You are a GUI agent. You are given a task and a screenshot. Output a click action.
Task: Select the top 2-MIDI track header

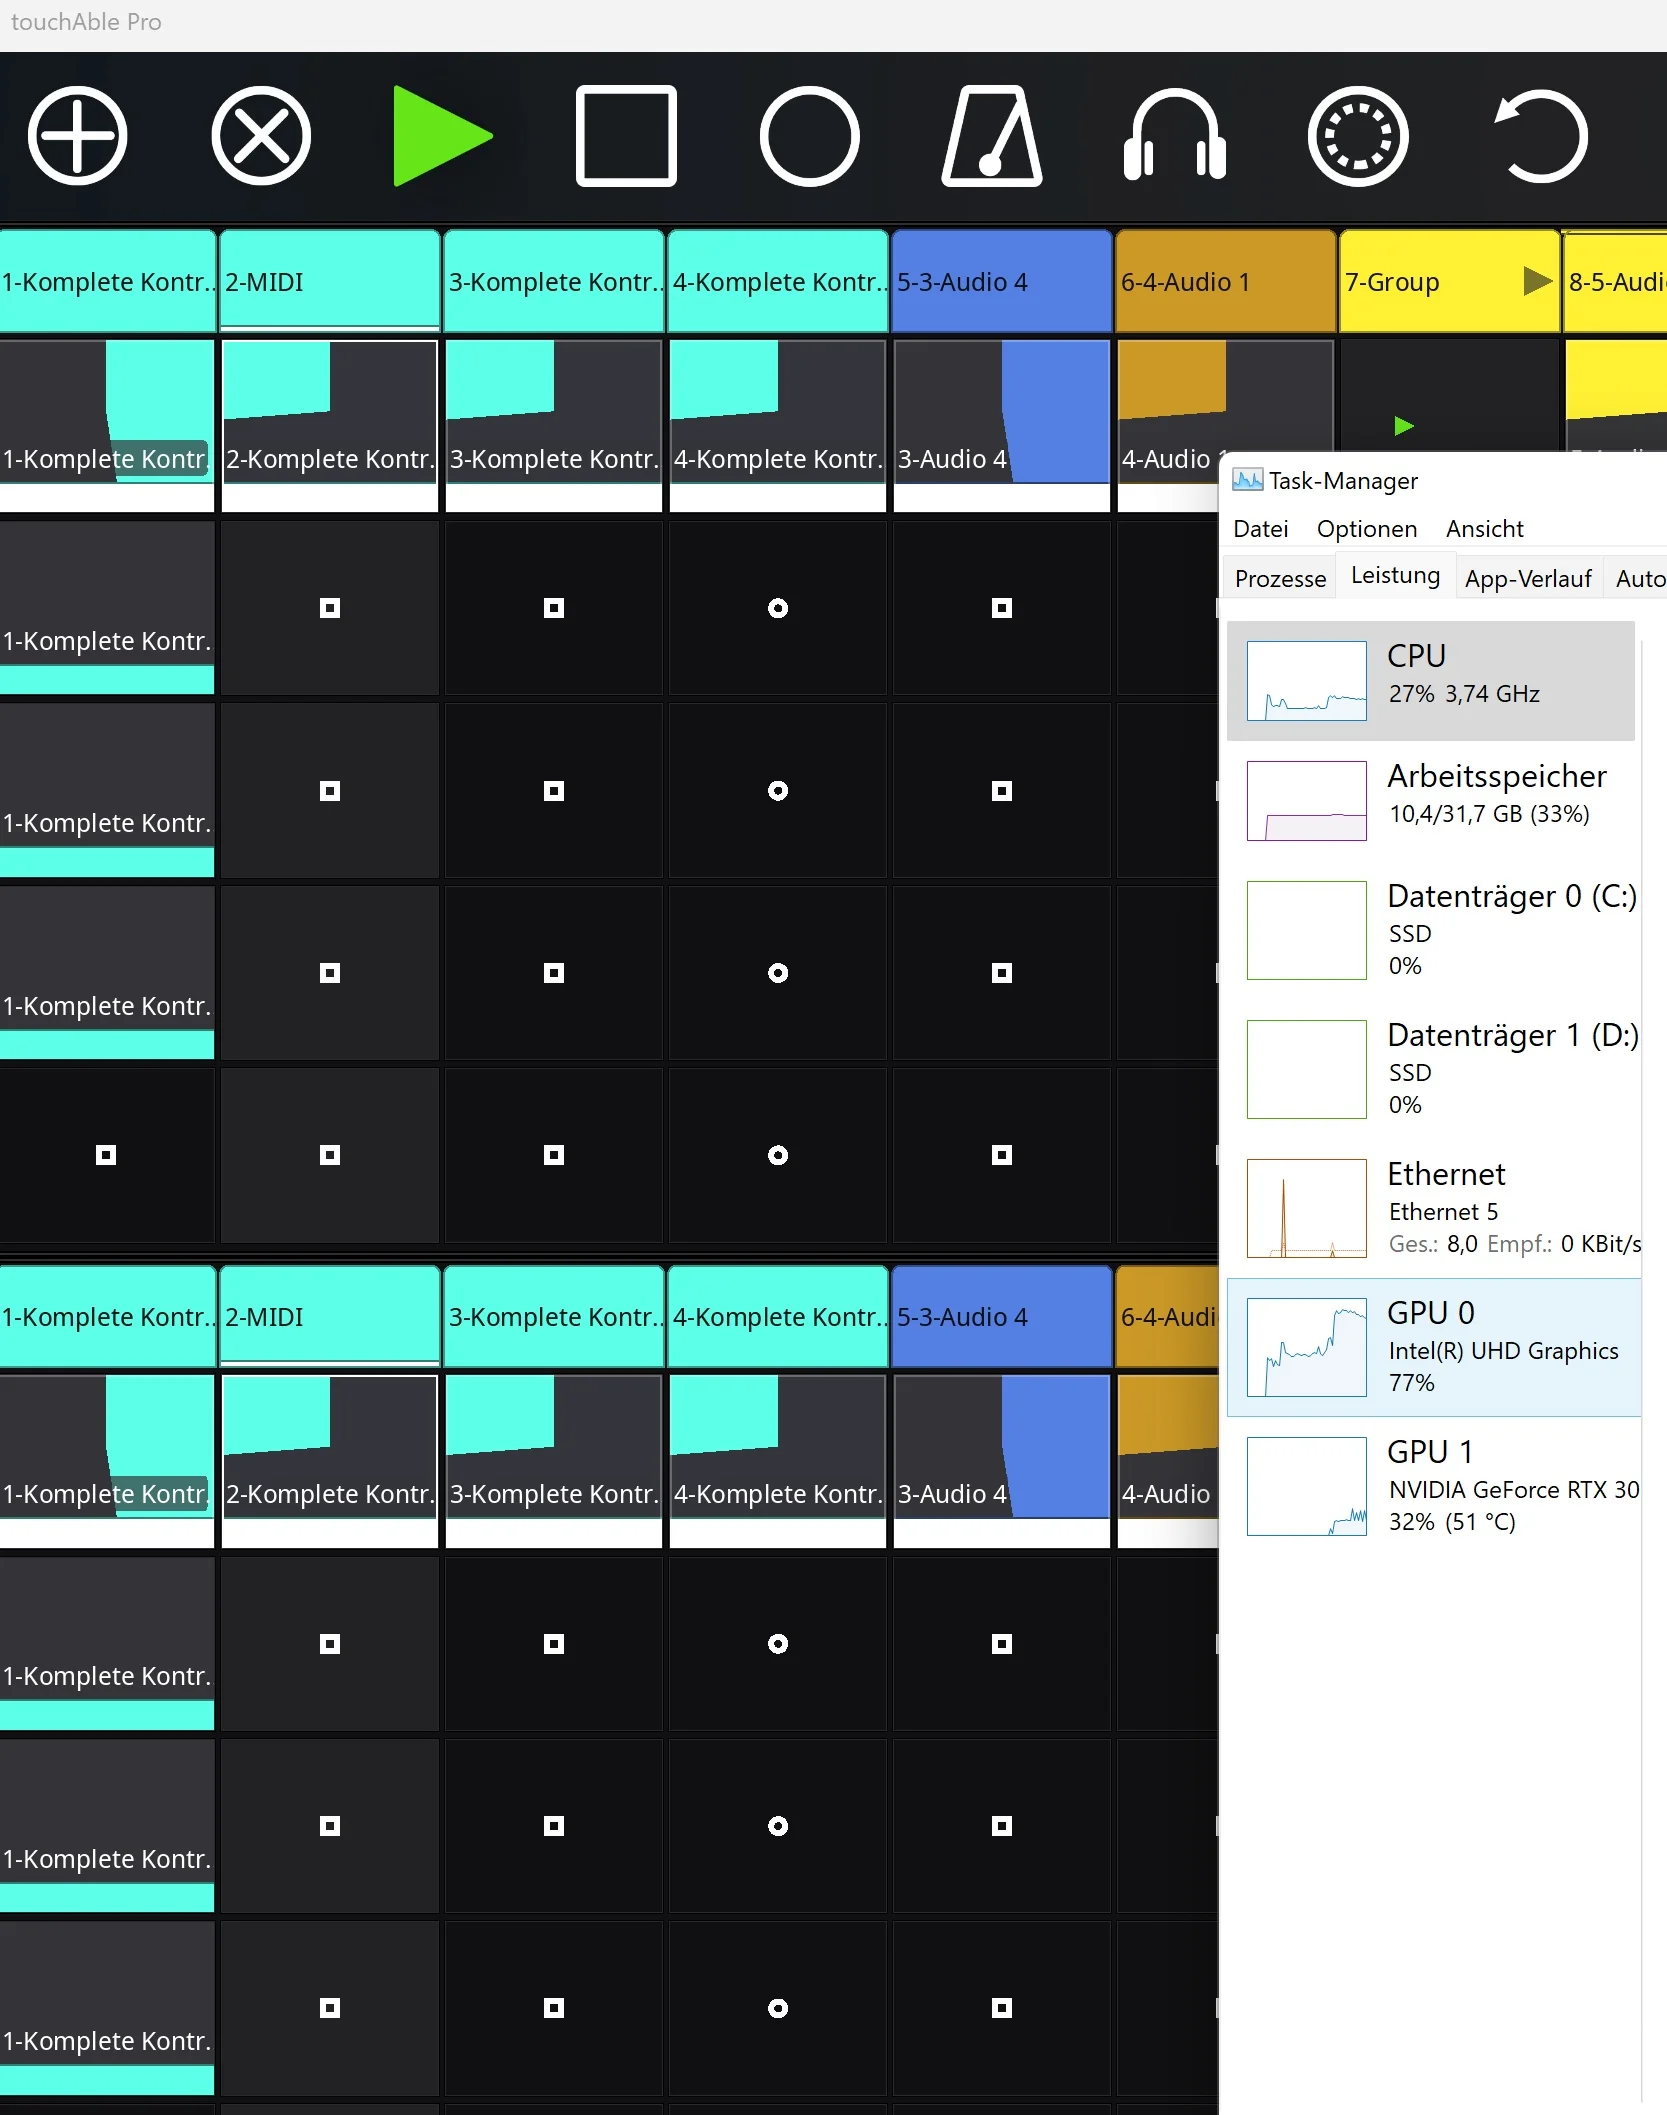tap(330, 281)
